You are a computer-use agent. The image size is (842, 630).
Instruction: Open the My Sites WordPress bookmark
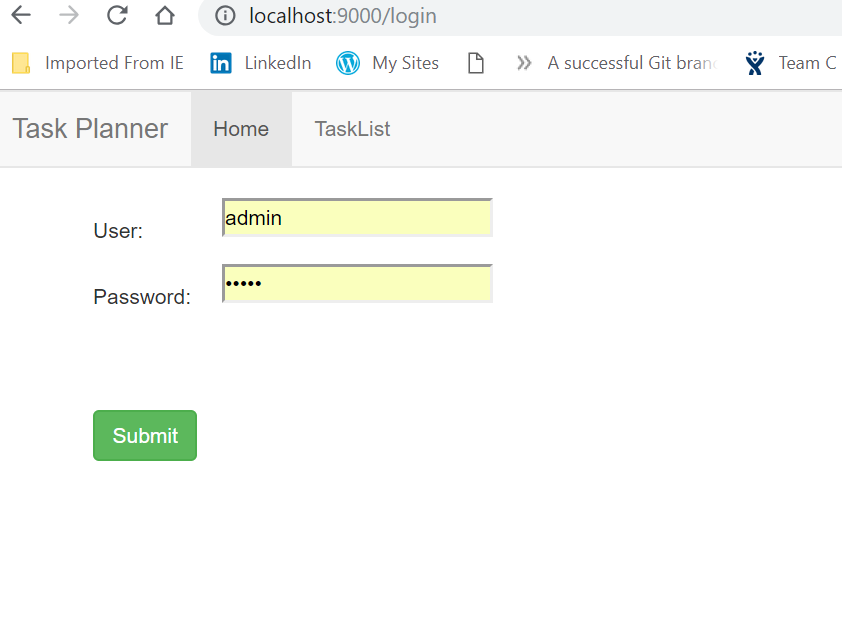[x=388, y=63]
